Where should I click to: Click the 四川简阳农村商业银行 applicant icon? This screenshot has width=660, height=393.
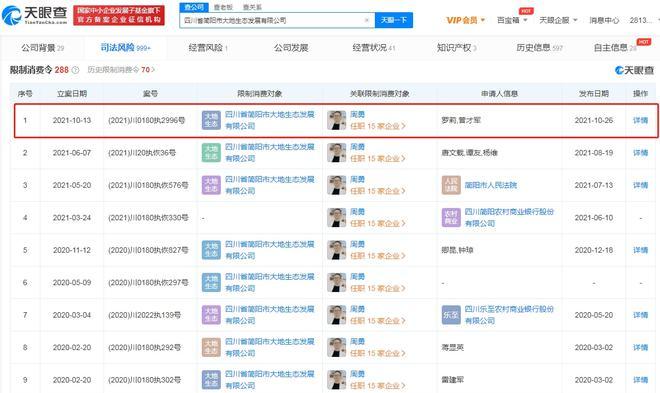451,218
